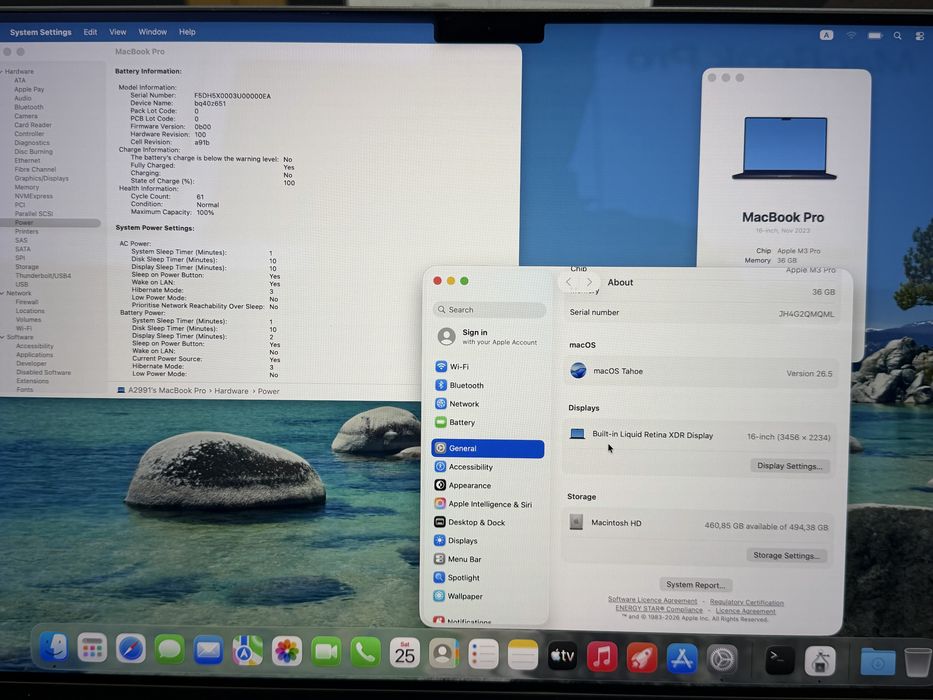Screen dimensions: 933x700
Task: Open the Edit menu
Action: click(x=90, y=32)
